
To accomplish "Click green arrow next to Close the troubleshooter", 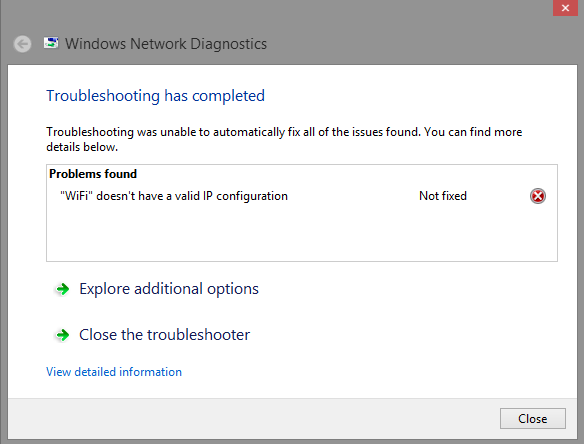I will 62,335.
